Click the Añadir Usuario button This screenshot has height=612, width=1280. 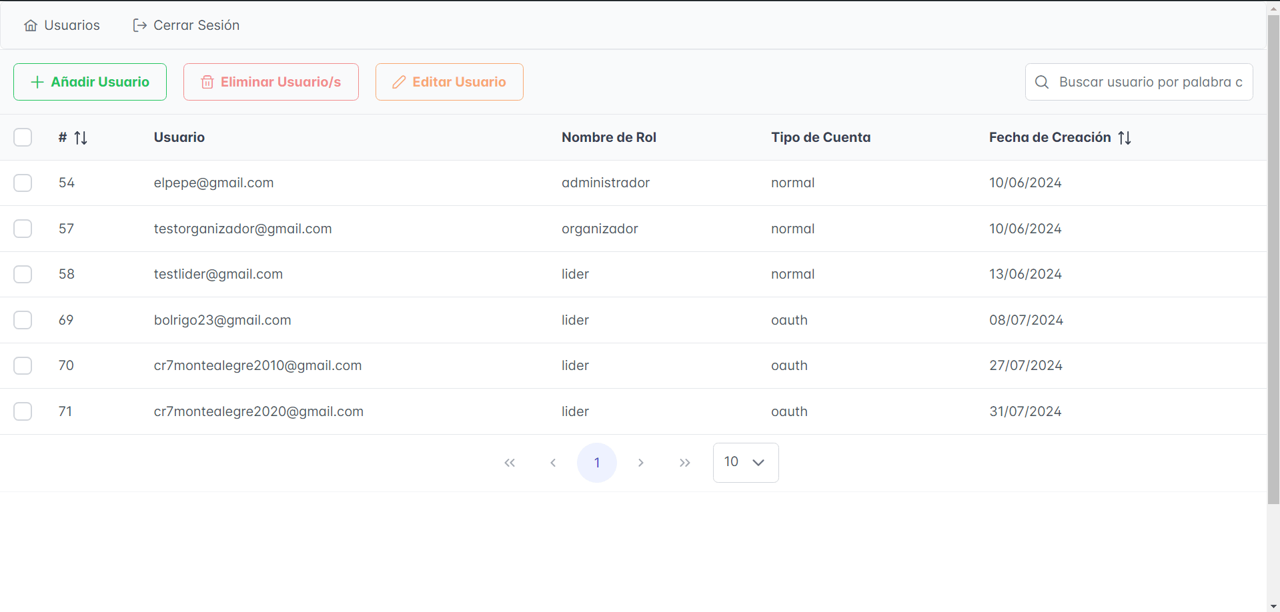pyautogui.click(x=90, y=82)
